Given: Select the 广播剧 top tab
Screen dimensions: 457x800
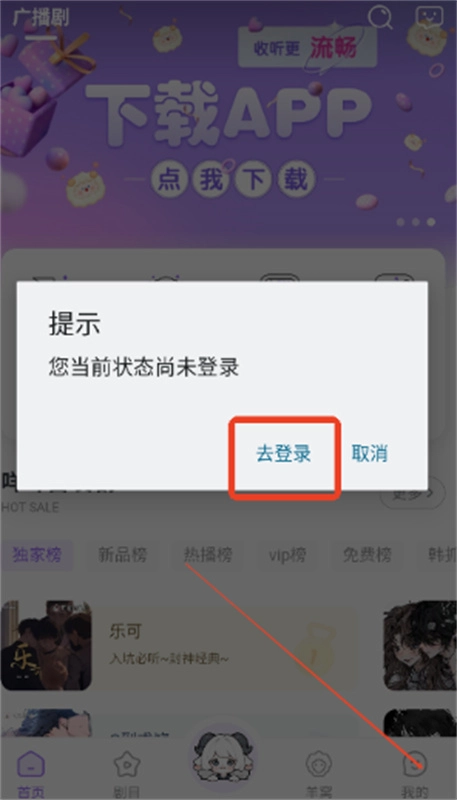Looking at the screenshot, I should point(41,17).
